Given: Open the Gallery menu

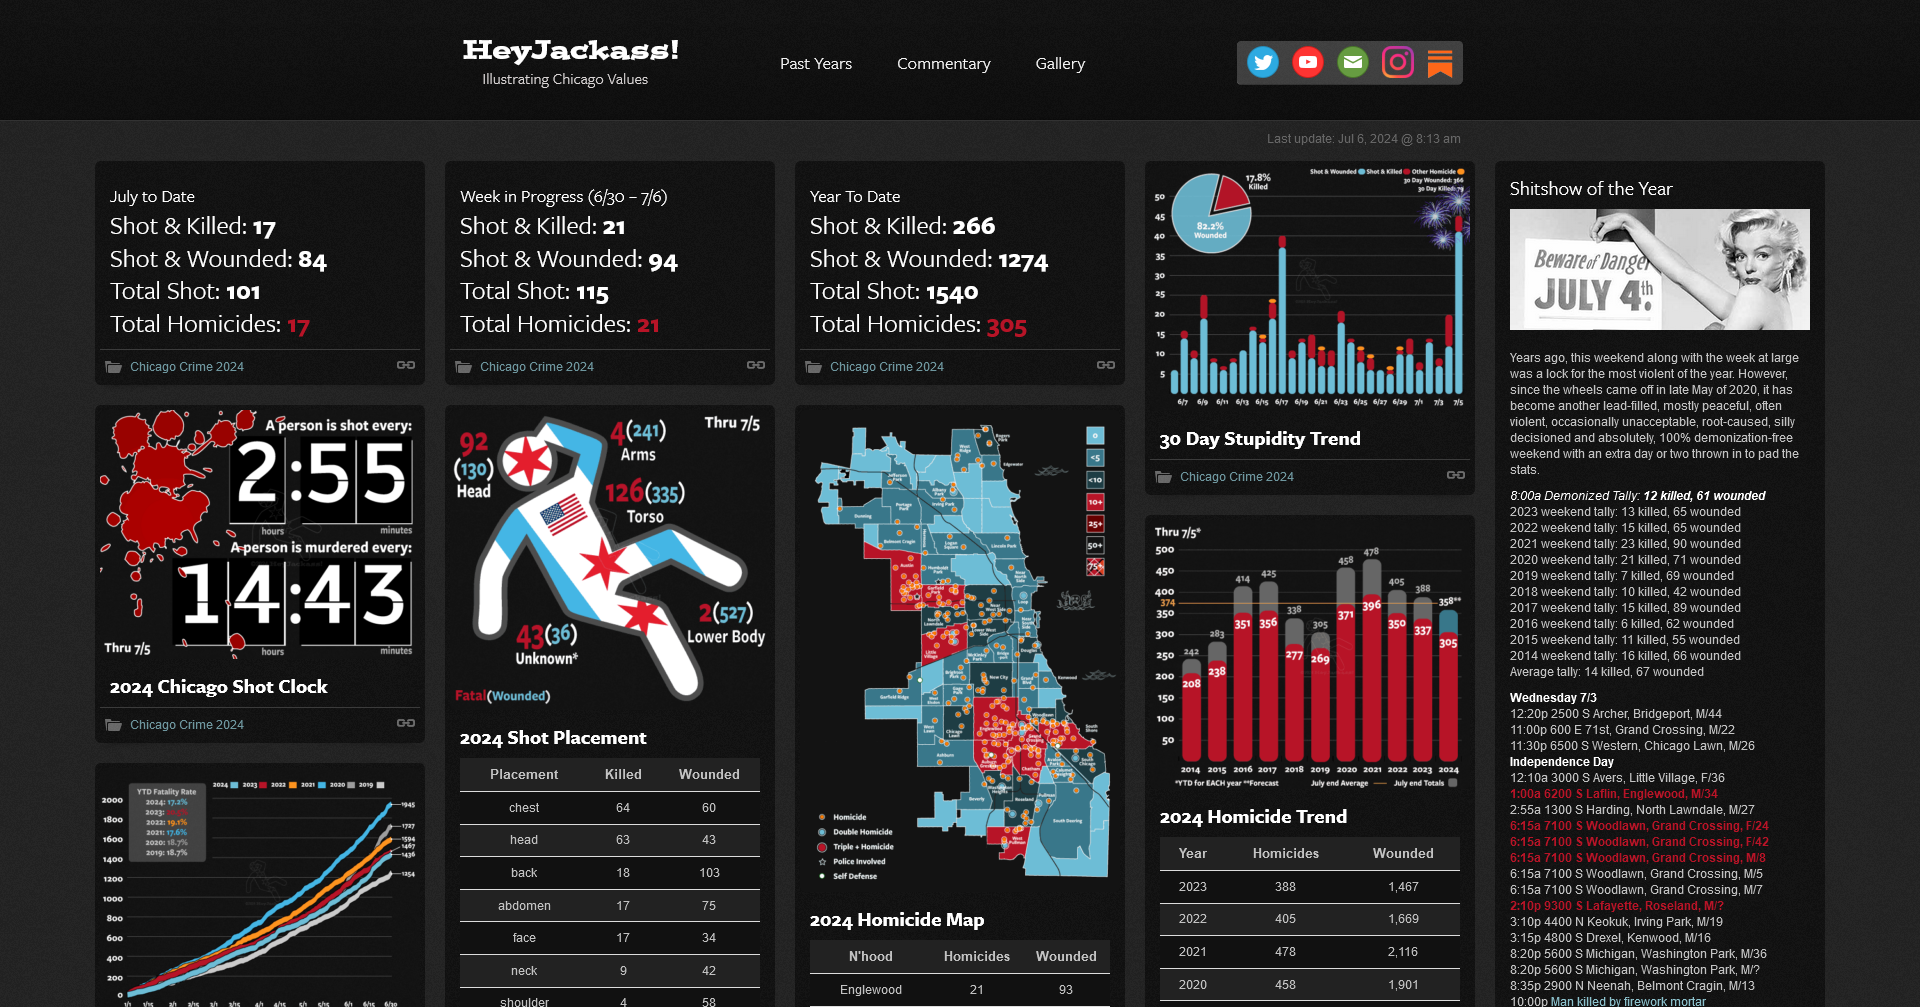Looking at the screenshot, I should (x=1060, y=63).
